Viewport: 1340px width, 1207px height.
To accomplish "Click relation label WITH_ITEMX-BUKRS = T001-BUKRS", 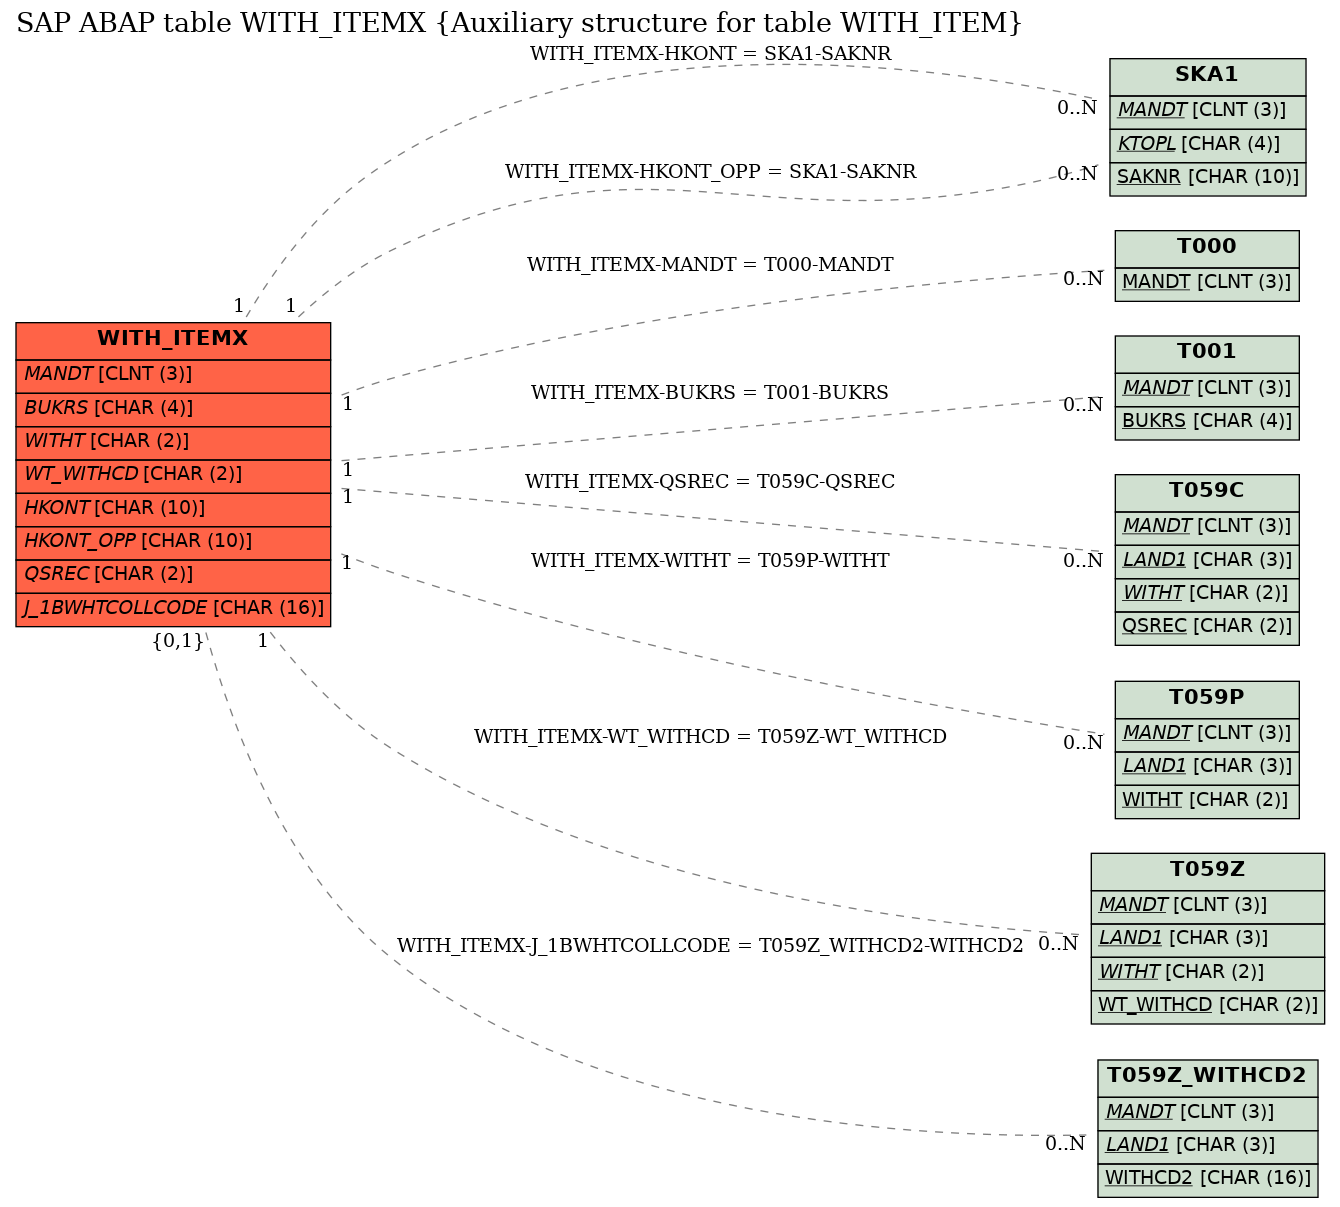I will coord(710,393).
